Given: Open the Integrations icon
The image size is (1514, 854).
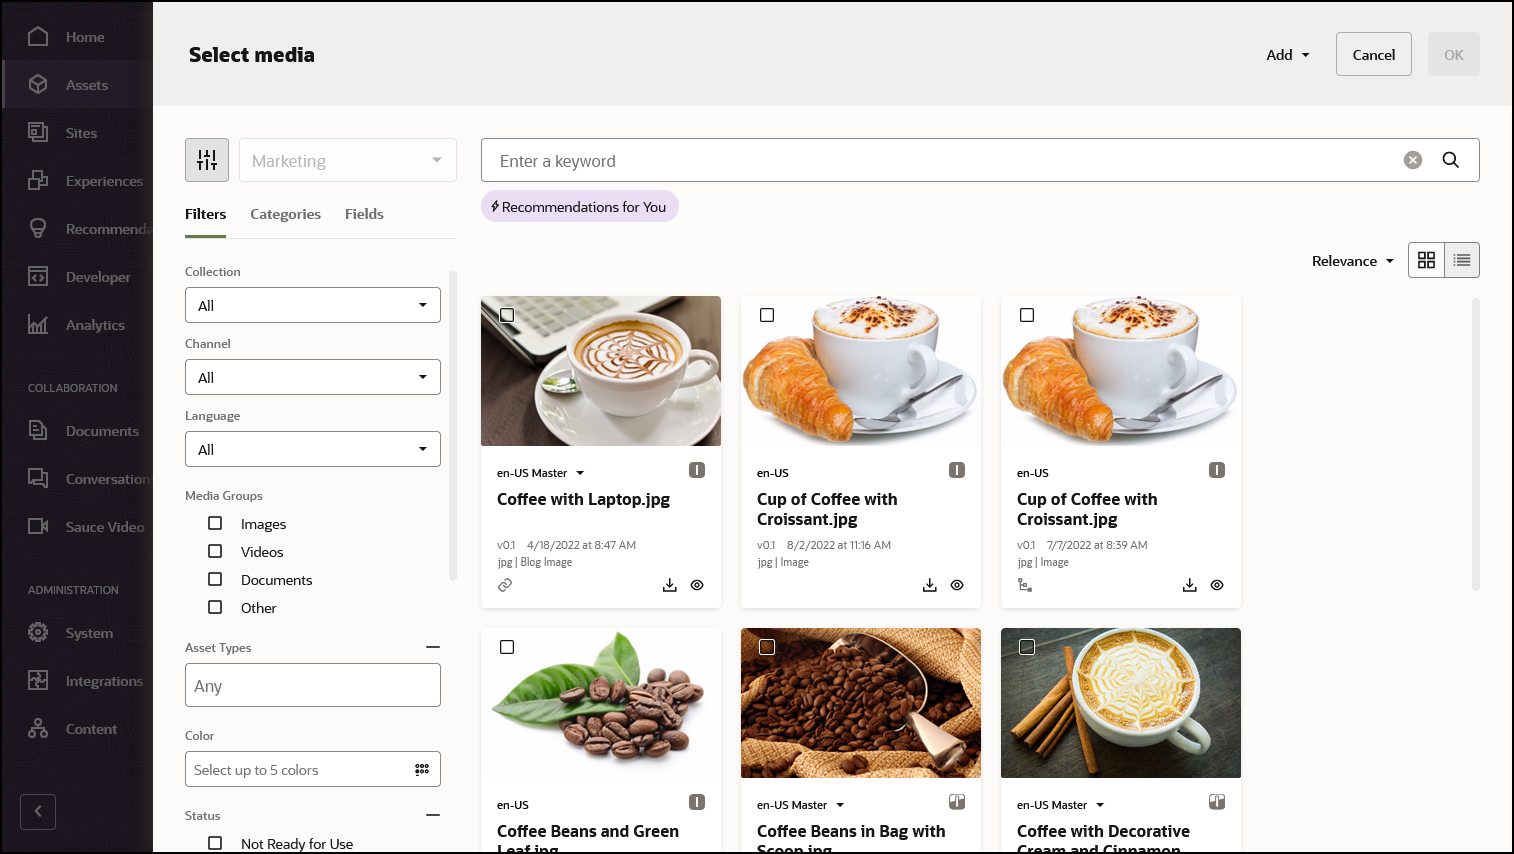Looking at the screenshot, I should tap(38, 680).
